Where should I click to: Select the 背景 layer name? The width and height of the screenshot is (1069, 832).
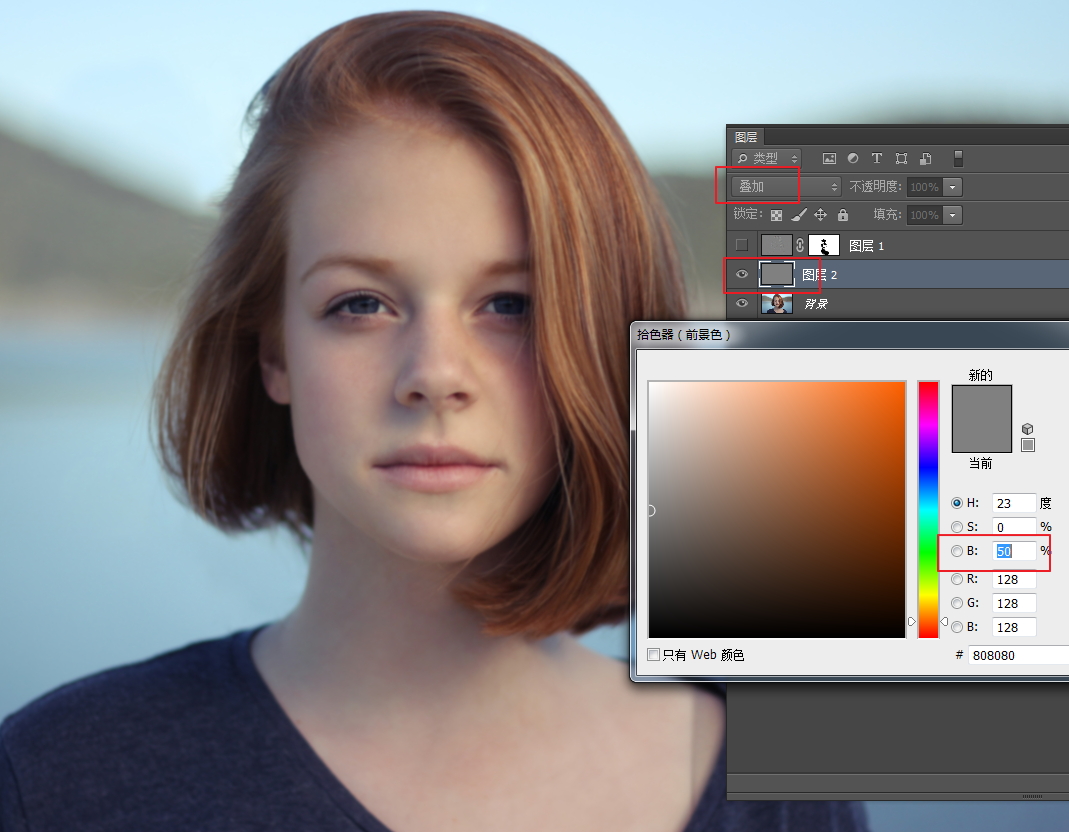click(815, 303)
